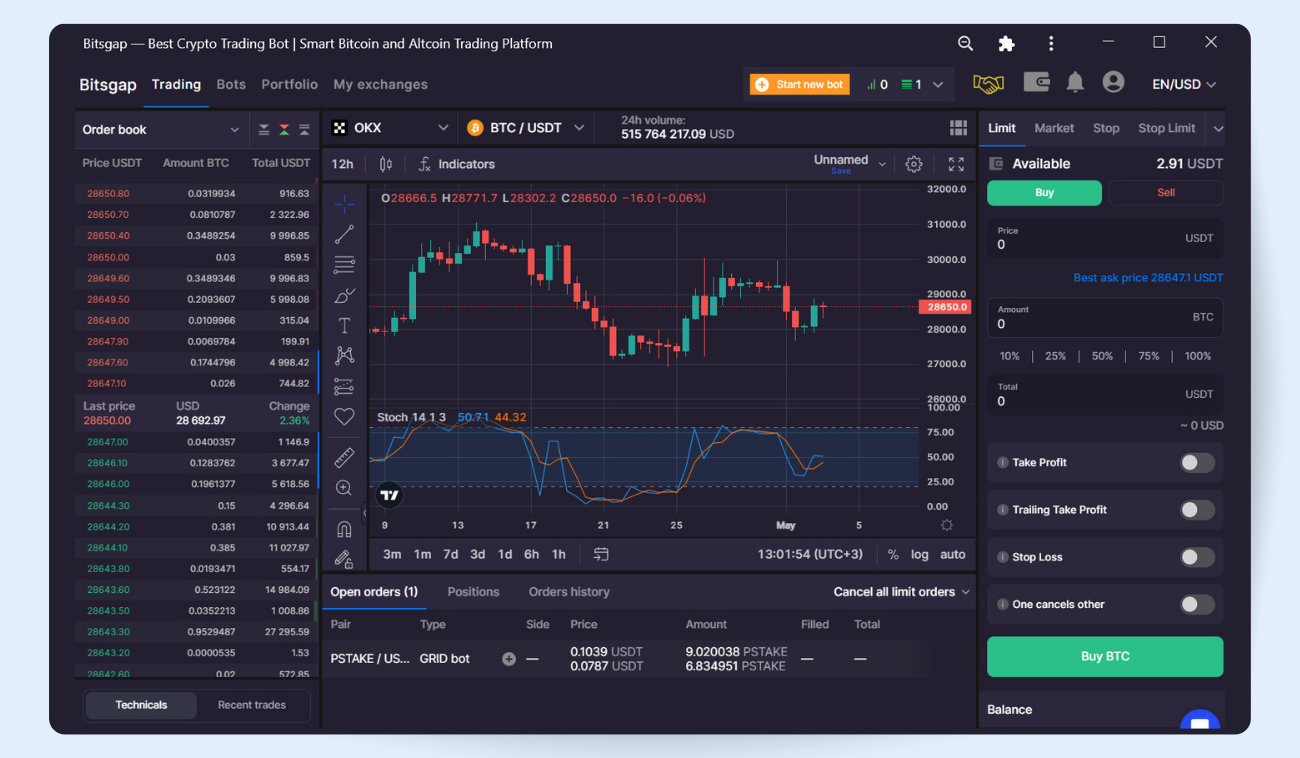Select the ruler measure tool
The image size is (1300, 758).
click(344, 458)
